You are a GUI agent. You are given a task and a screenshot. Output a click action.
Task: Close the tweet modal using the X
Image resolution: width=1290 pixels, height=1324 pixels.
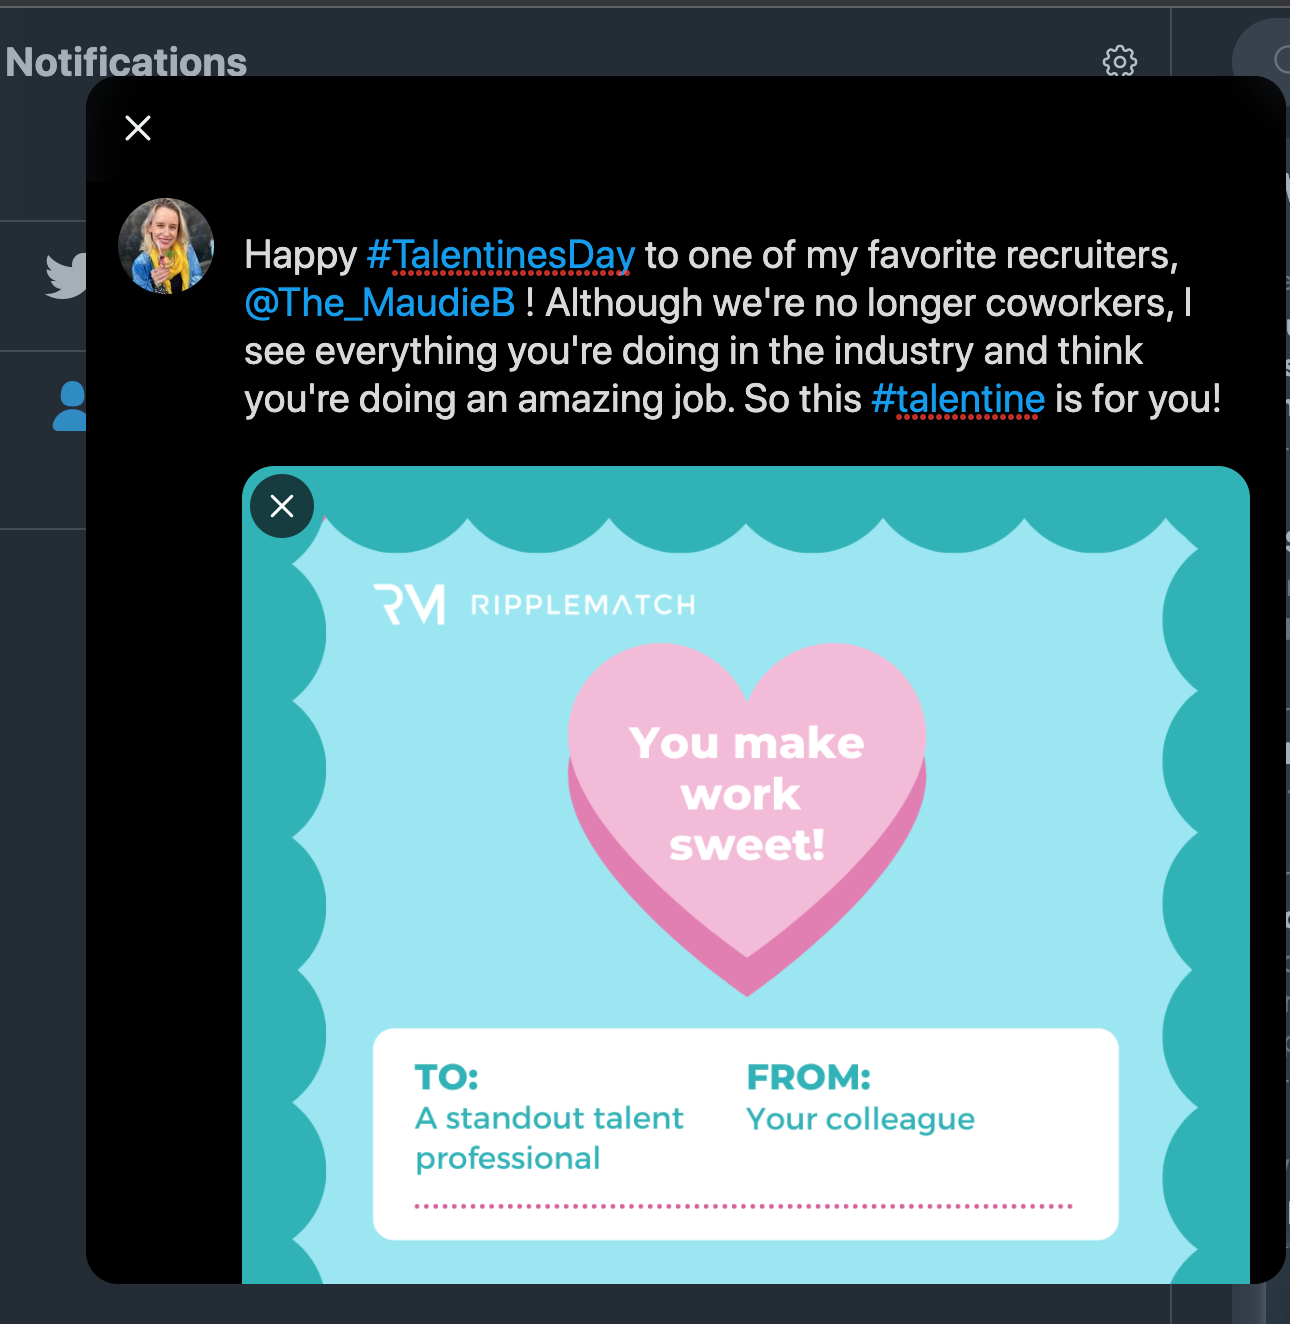click(138, 128)
